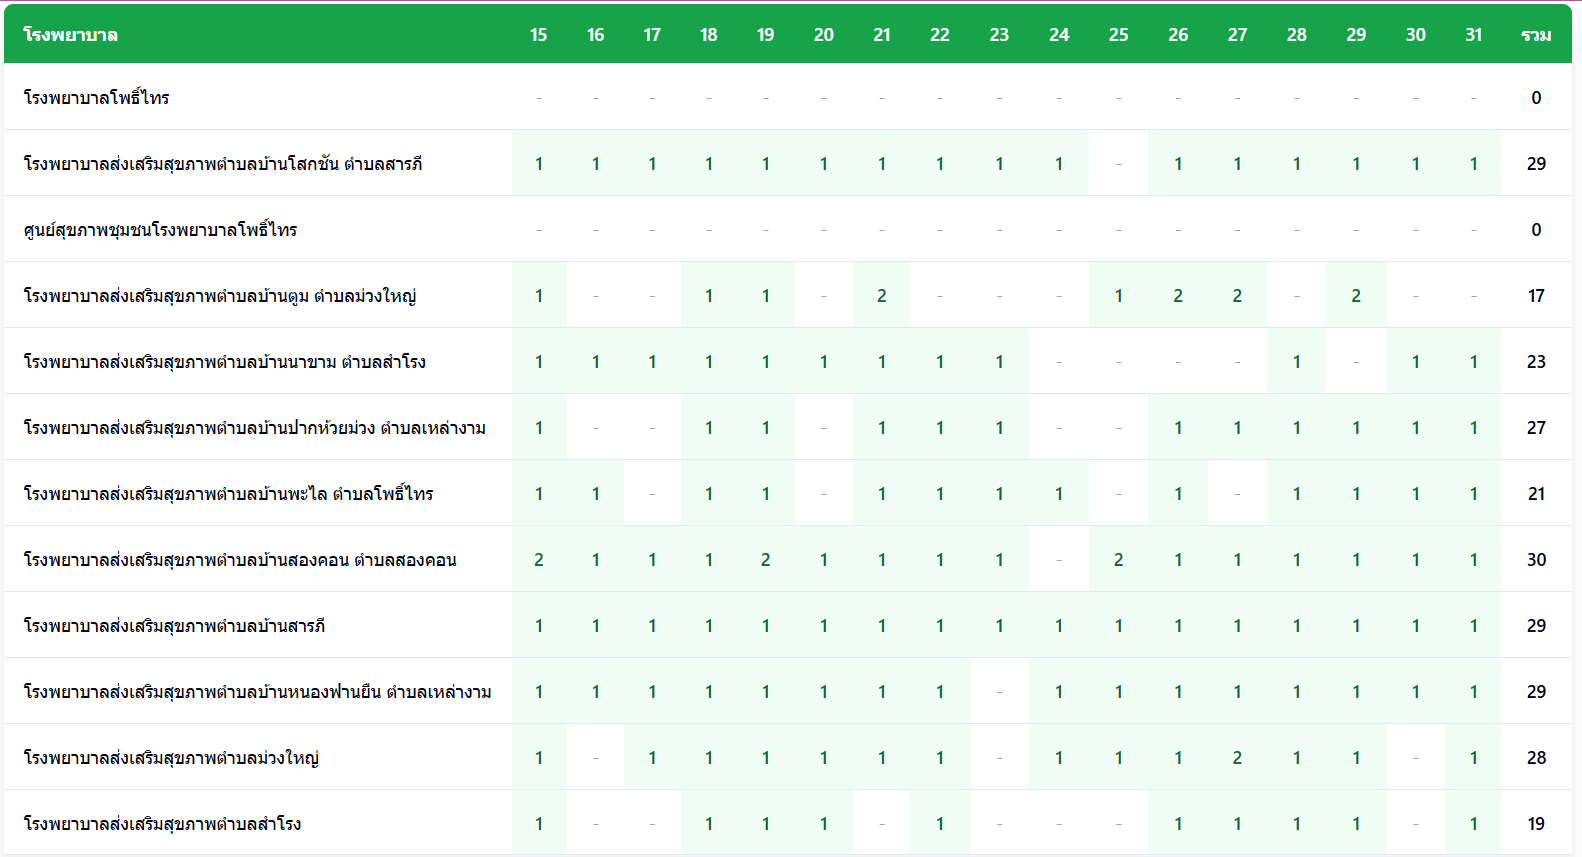Click total 21 in บ้านพะไล row
This screenshot has height=857, width=1582.
pos(1536,493)
